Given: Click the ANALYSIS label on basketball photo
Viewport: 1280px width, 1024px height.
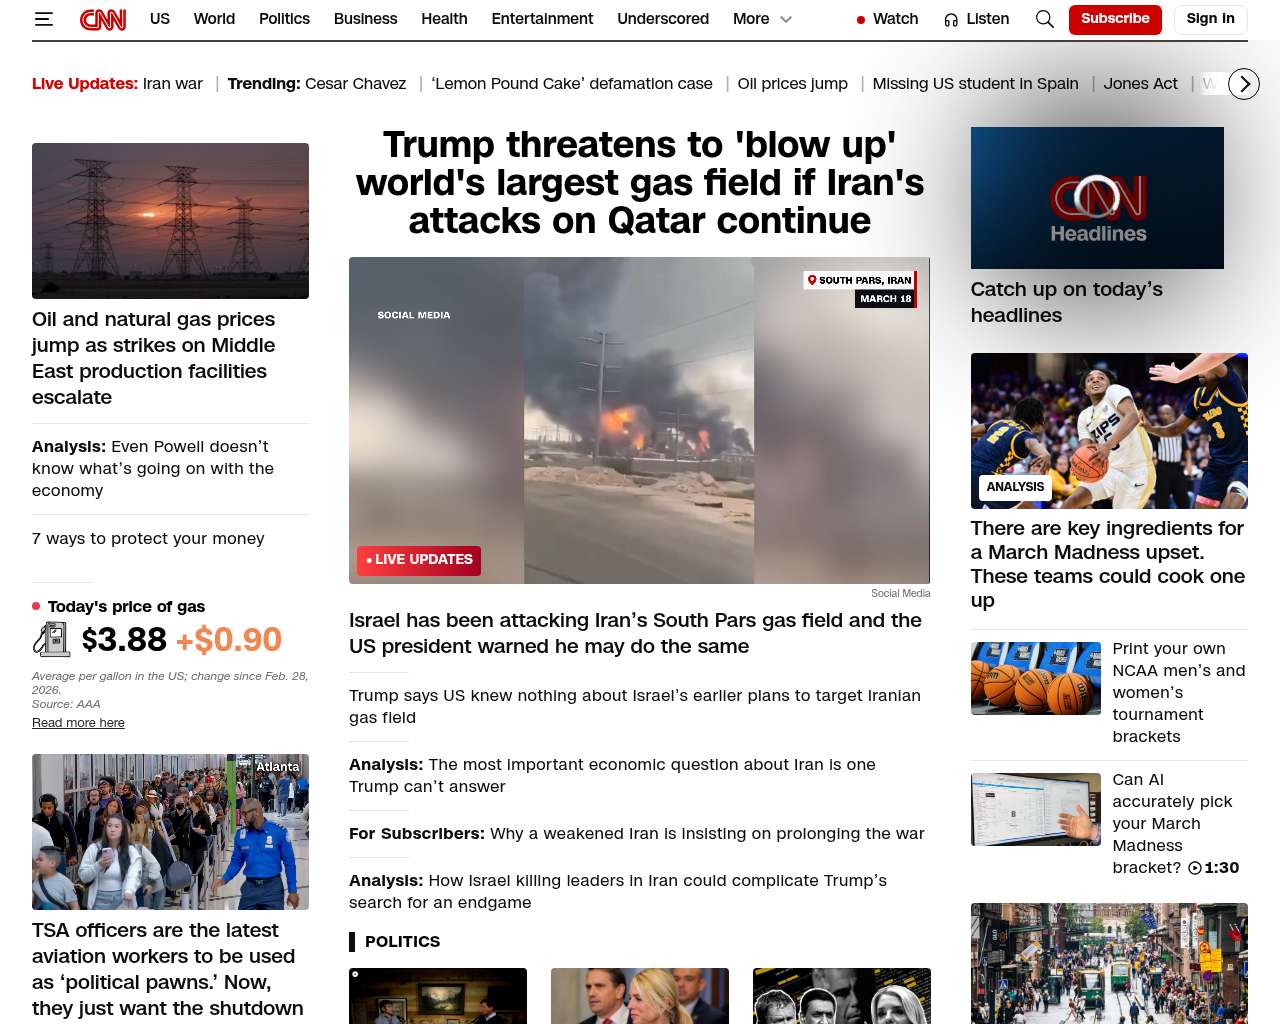Looking at the screenshot, I should click(x=1015, y=487).
